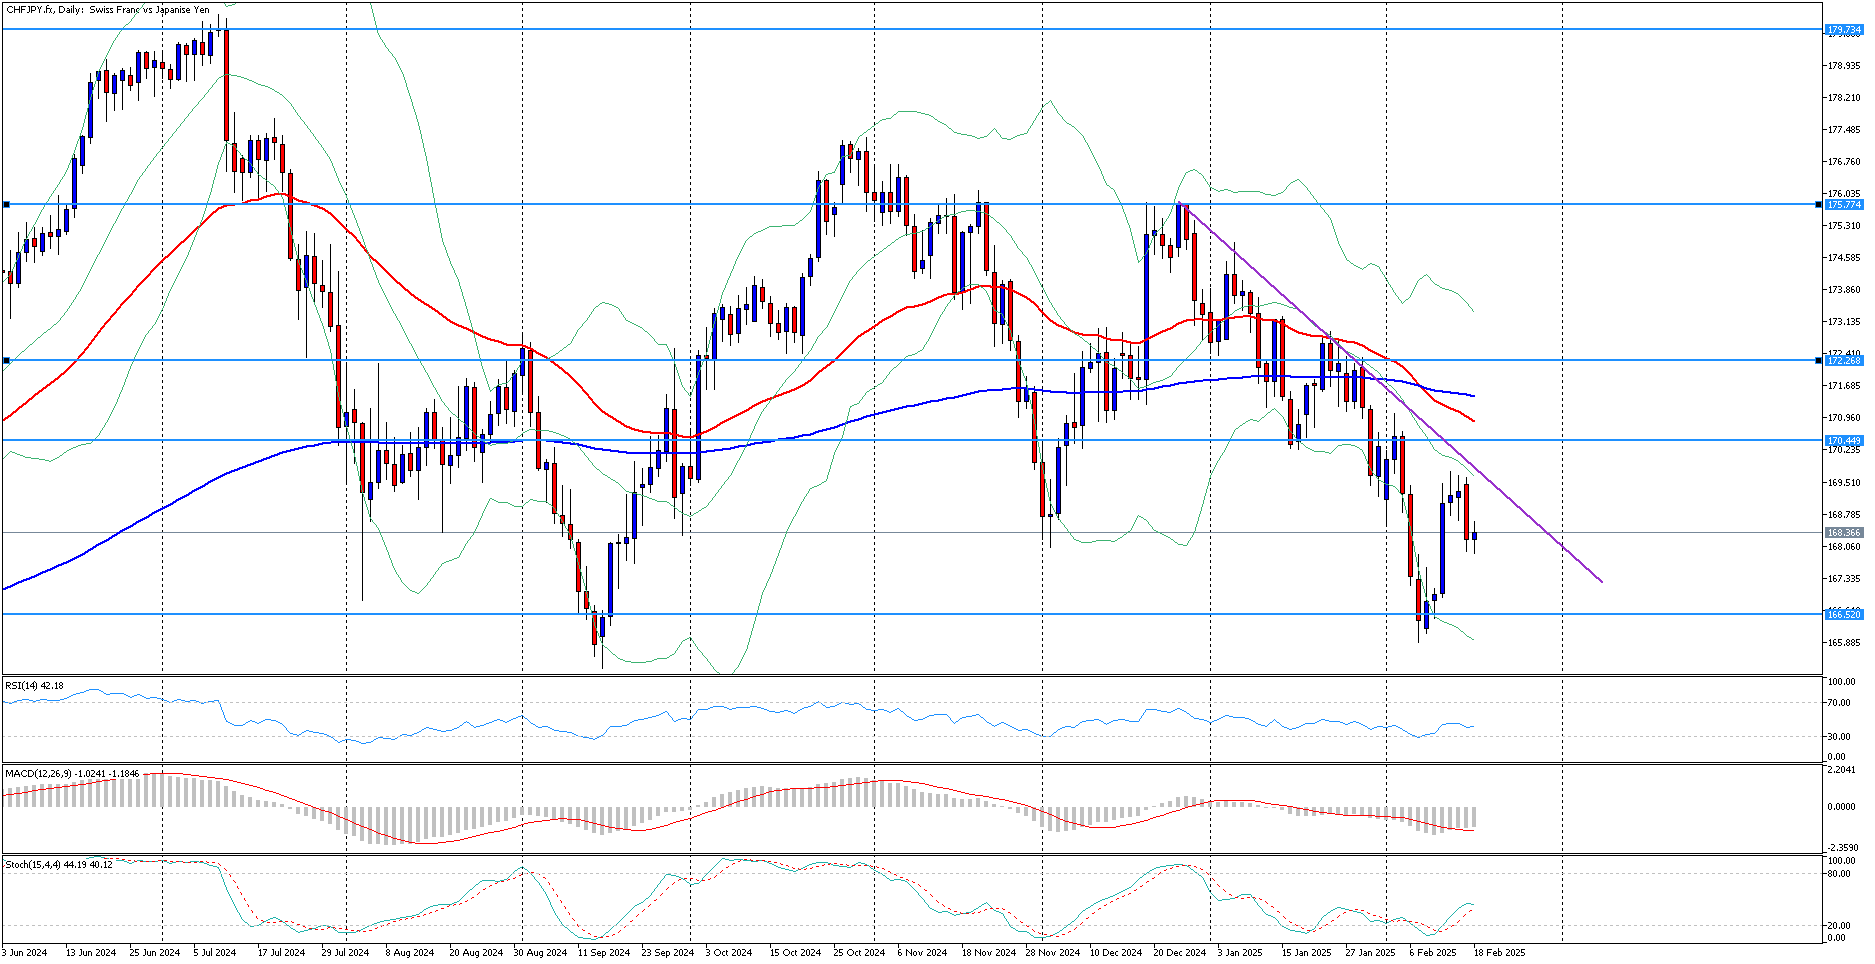Select the 170.449 horizontal line price tag

click(x=1844, y=441)
